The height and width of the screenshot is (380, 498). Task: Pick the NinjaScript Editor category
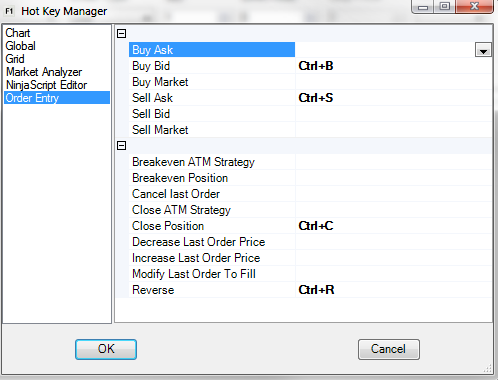pyautogui.click(x=46, y=85)
